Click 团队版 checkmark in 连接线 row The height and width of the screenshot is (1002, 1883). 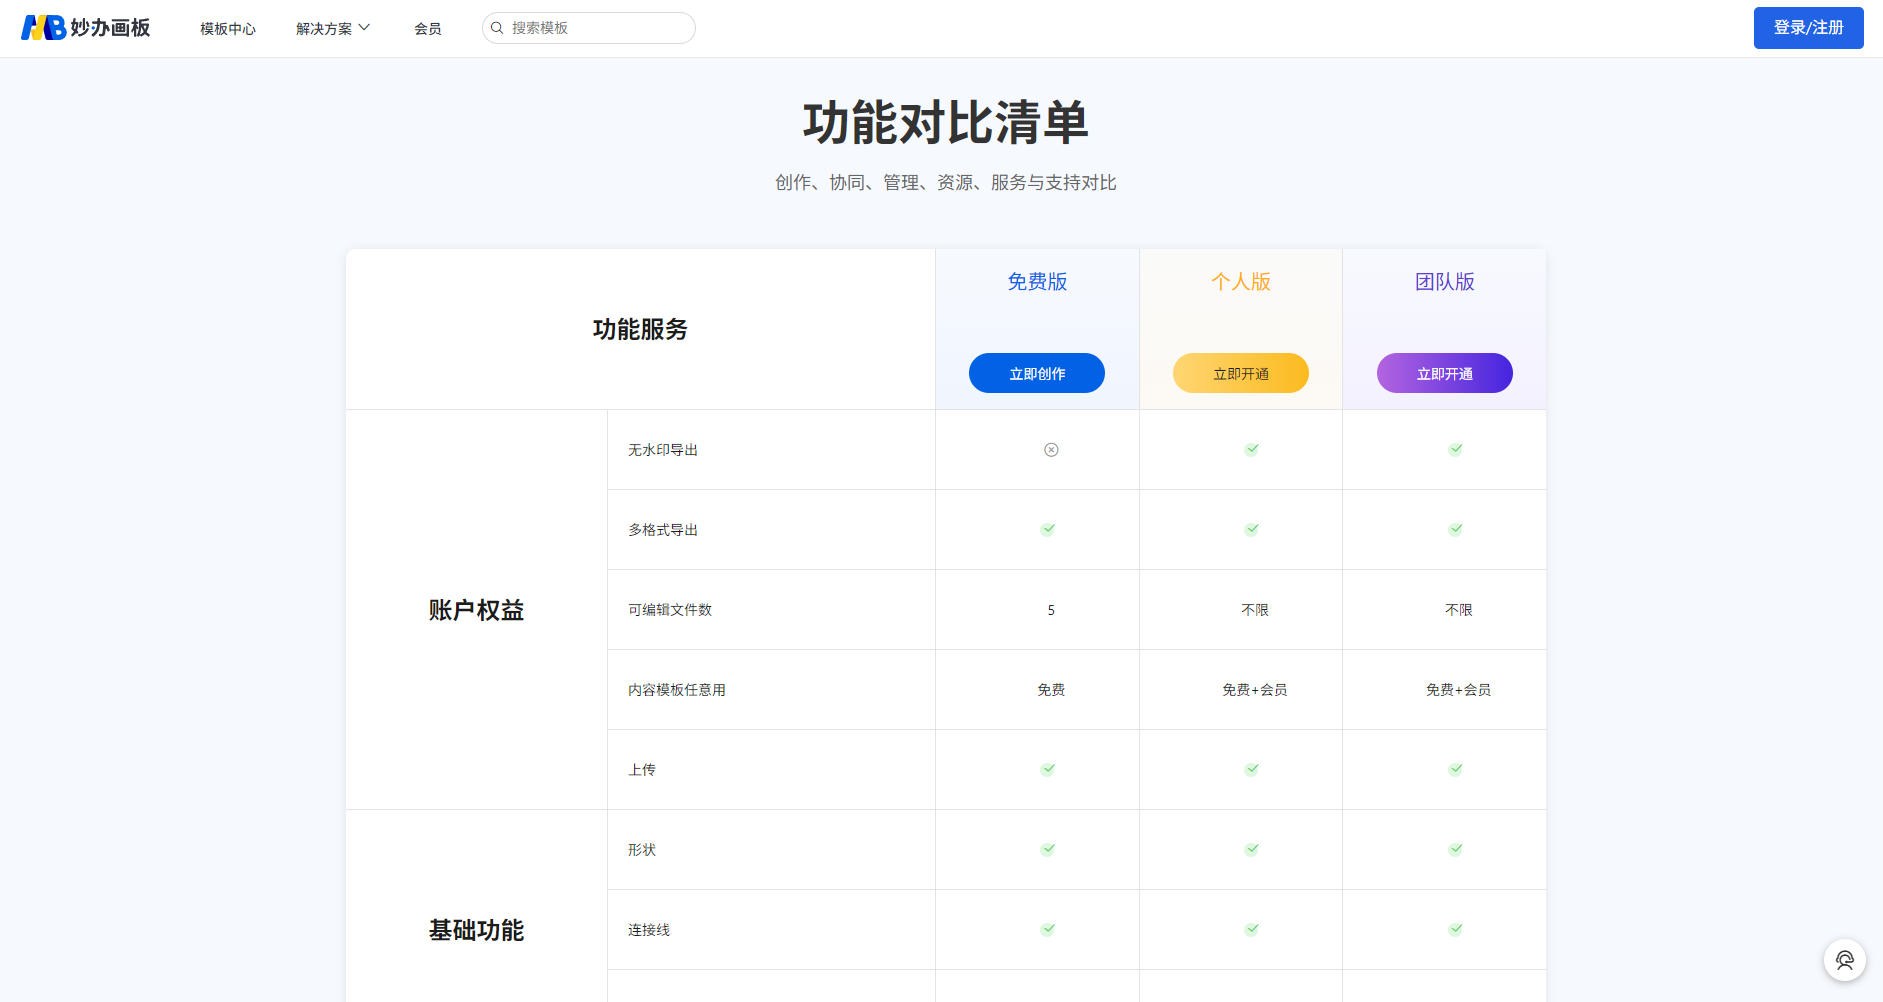(x=1455, y=930)
